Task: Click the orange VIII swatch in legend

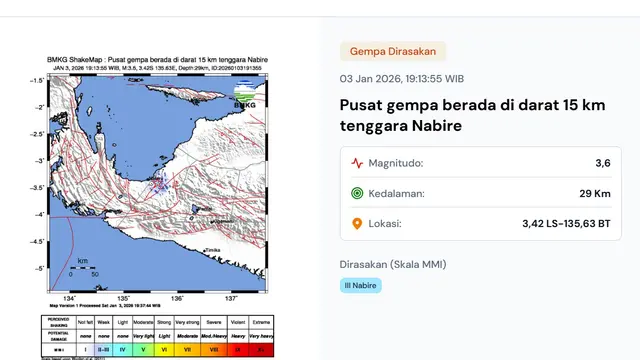Action: click(214, 350)
